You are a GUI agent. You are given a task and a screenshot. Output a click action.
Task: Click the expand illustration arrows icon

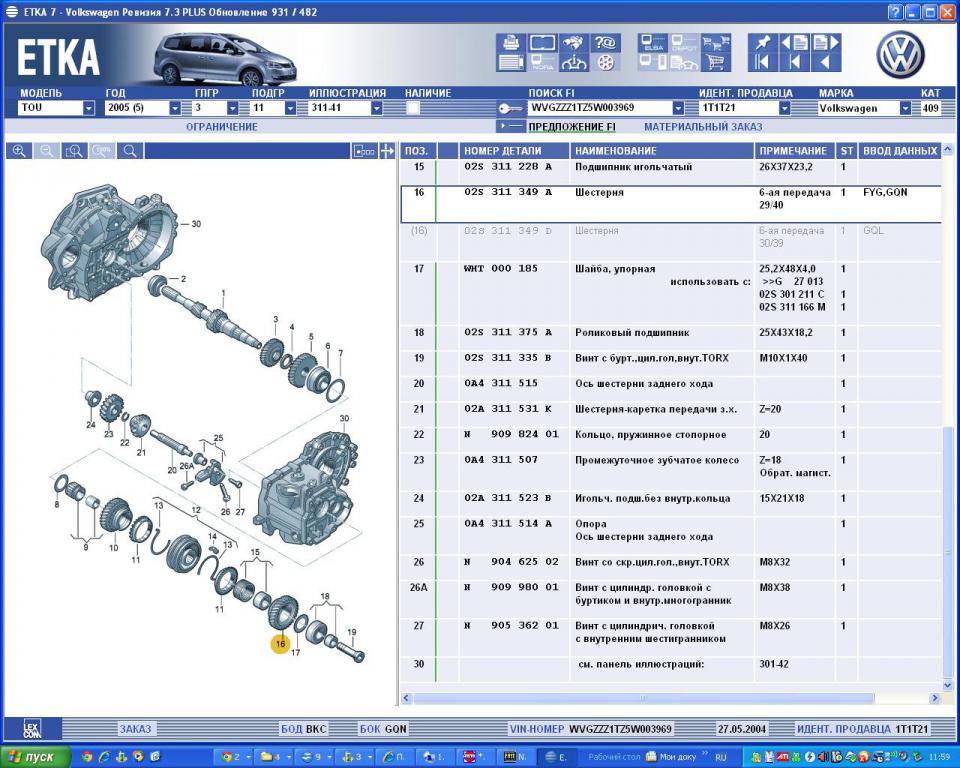pyautogui.click(x=387, y=151)
